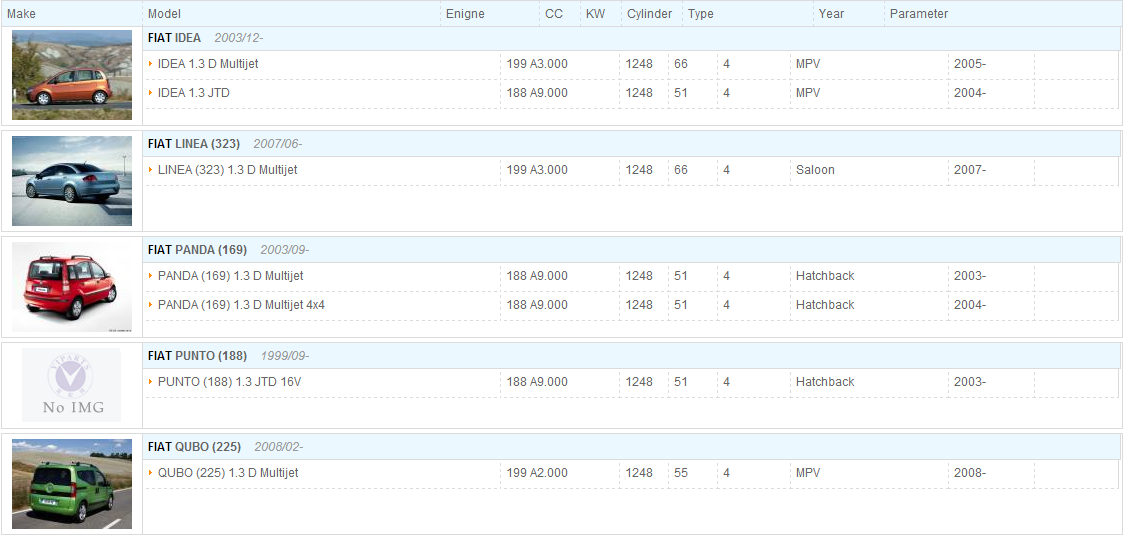Open LINEA (323) 1.3 D Multijet link
1131x536 pixels.
click(x=227, y=170)
